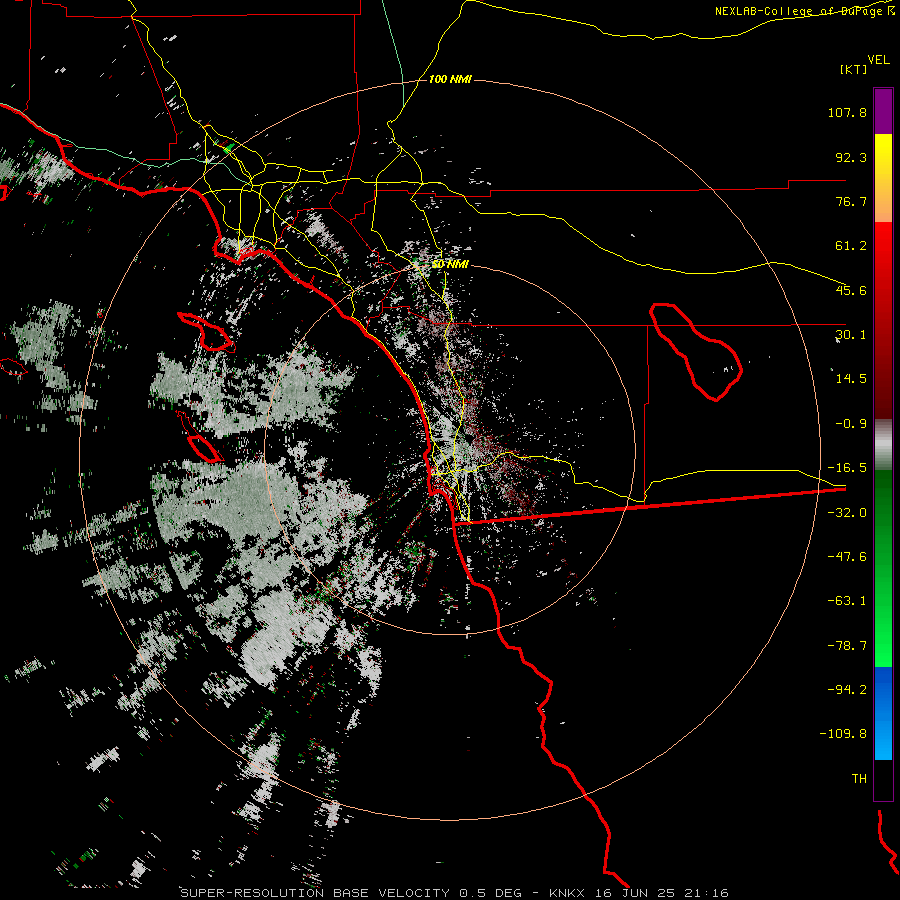The height and width of the screenshot is (900, 900).
Task: Select the 107.8 scale value
Action: tap(847, 112)
